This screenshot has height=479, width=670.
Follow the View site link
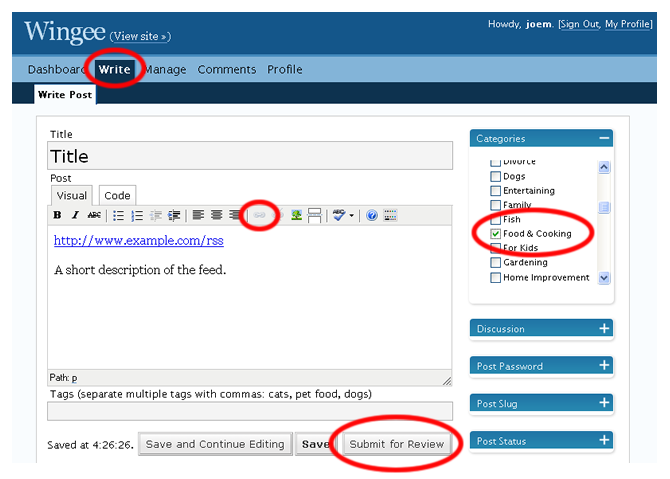[140, 37]
